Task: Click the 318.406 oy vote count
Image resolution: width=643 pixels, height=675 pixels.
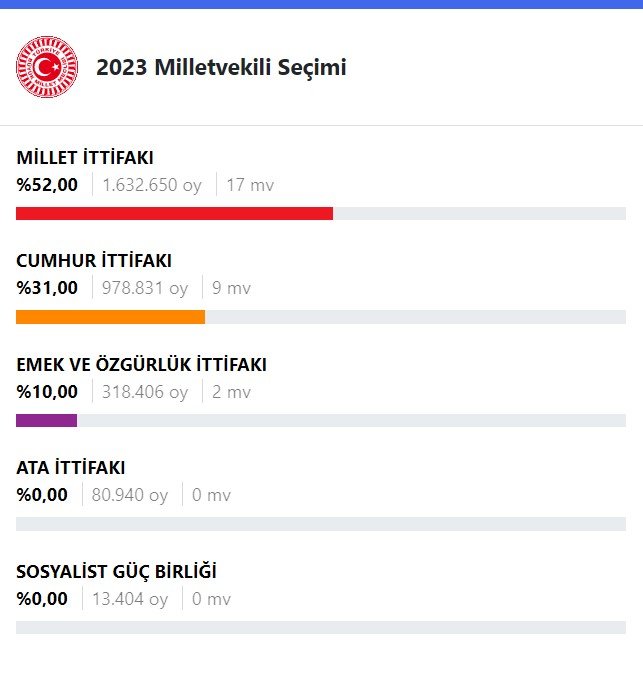Action: coord(145,392)
